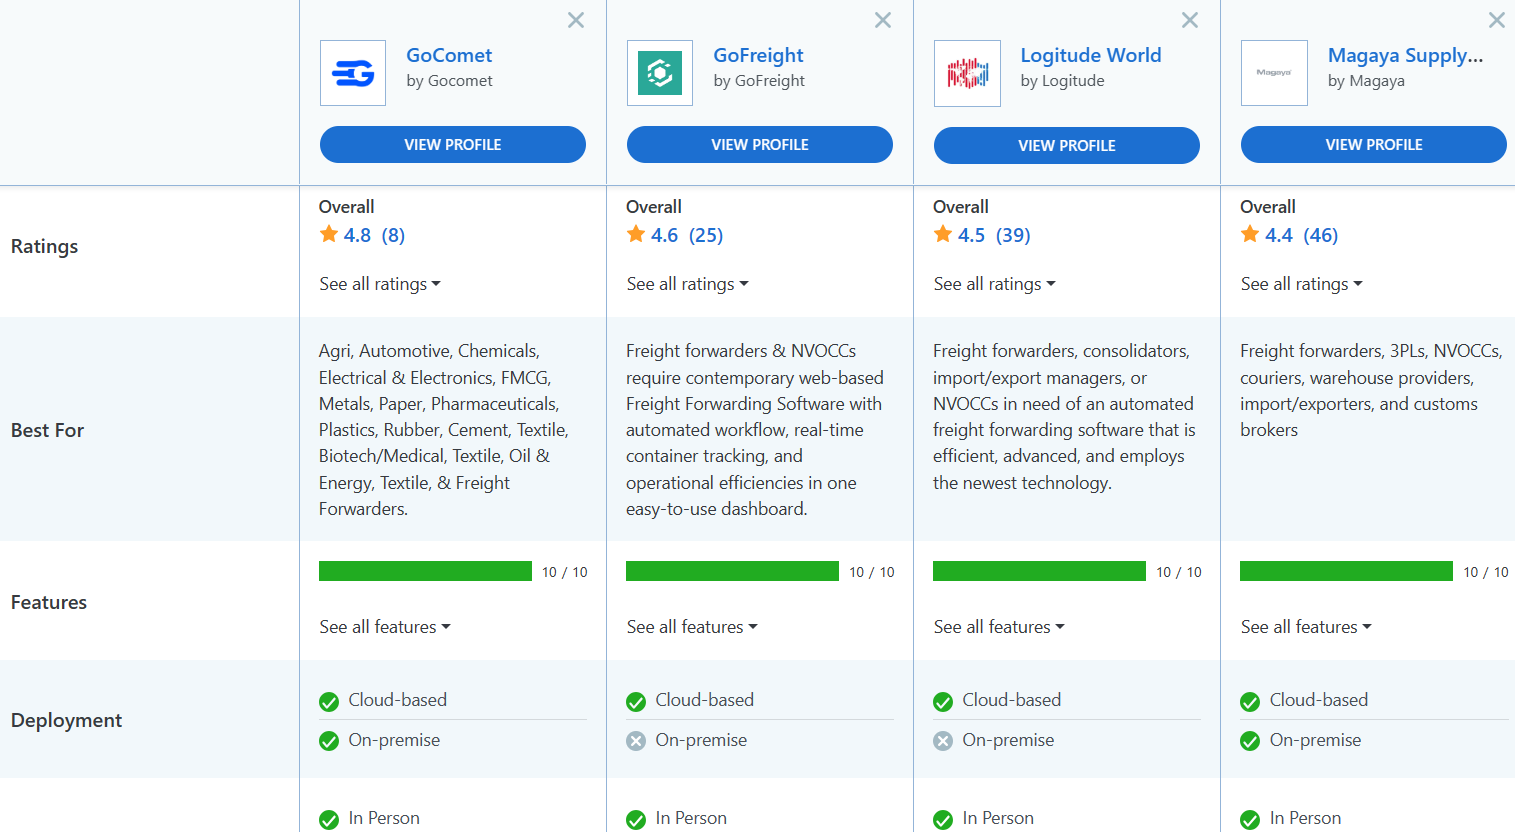This screenshot has width=1515, height=832.
Task: Expand See all features for GoComet
Action: (385, 627)
